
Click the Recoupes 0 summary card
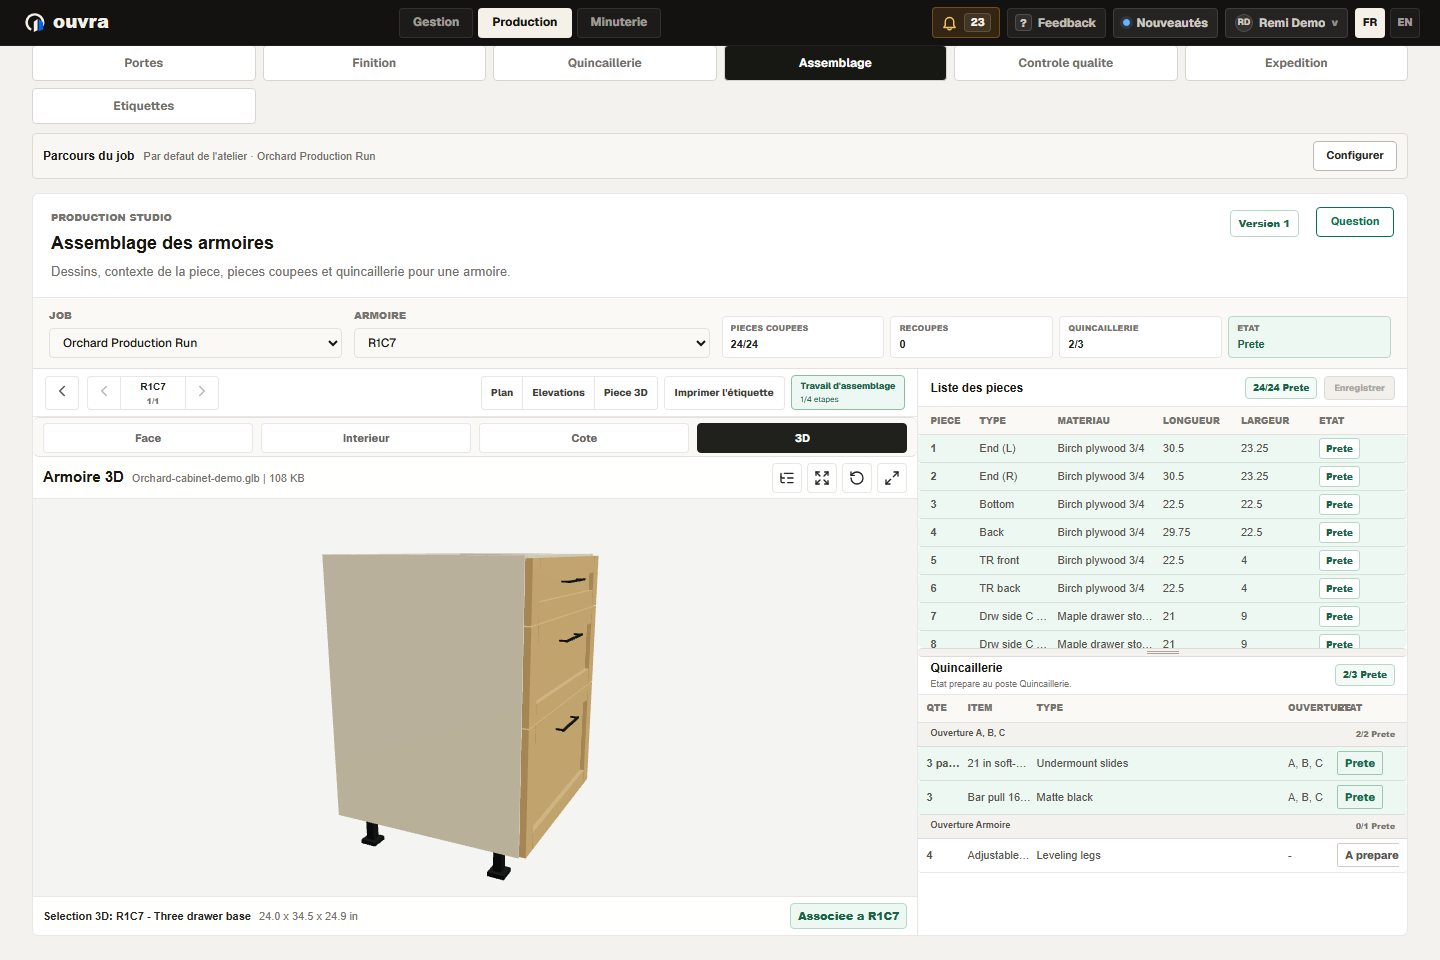pos(971,337)
